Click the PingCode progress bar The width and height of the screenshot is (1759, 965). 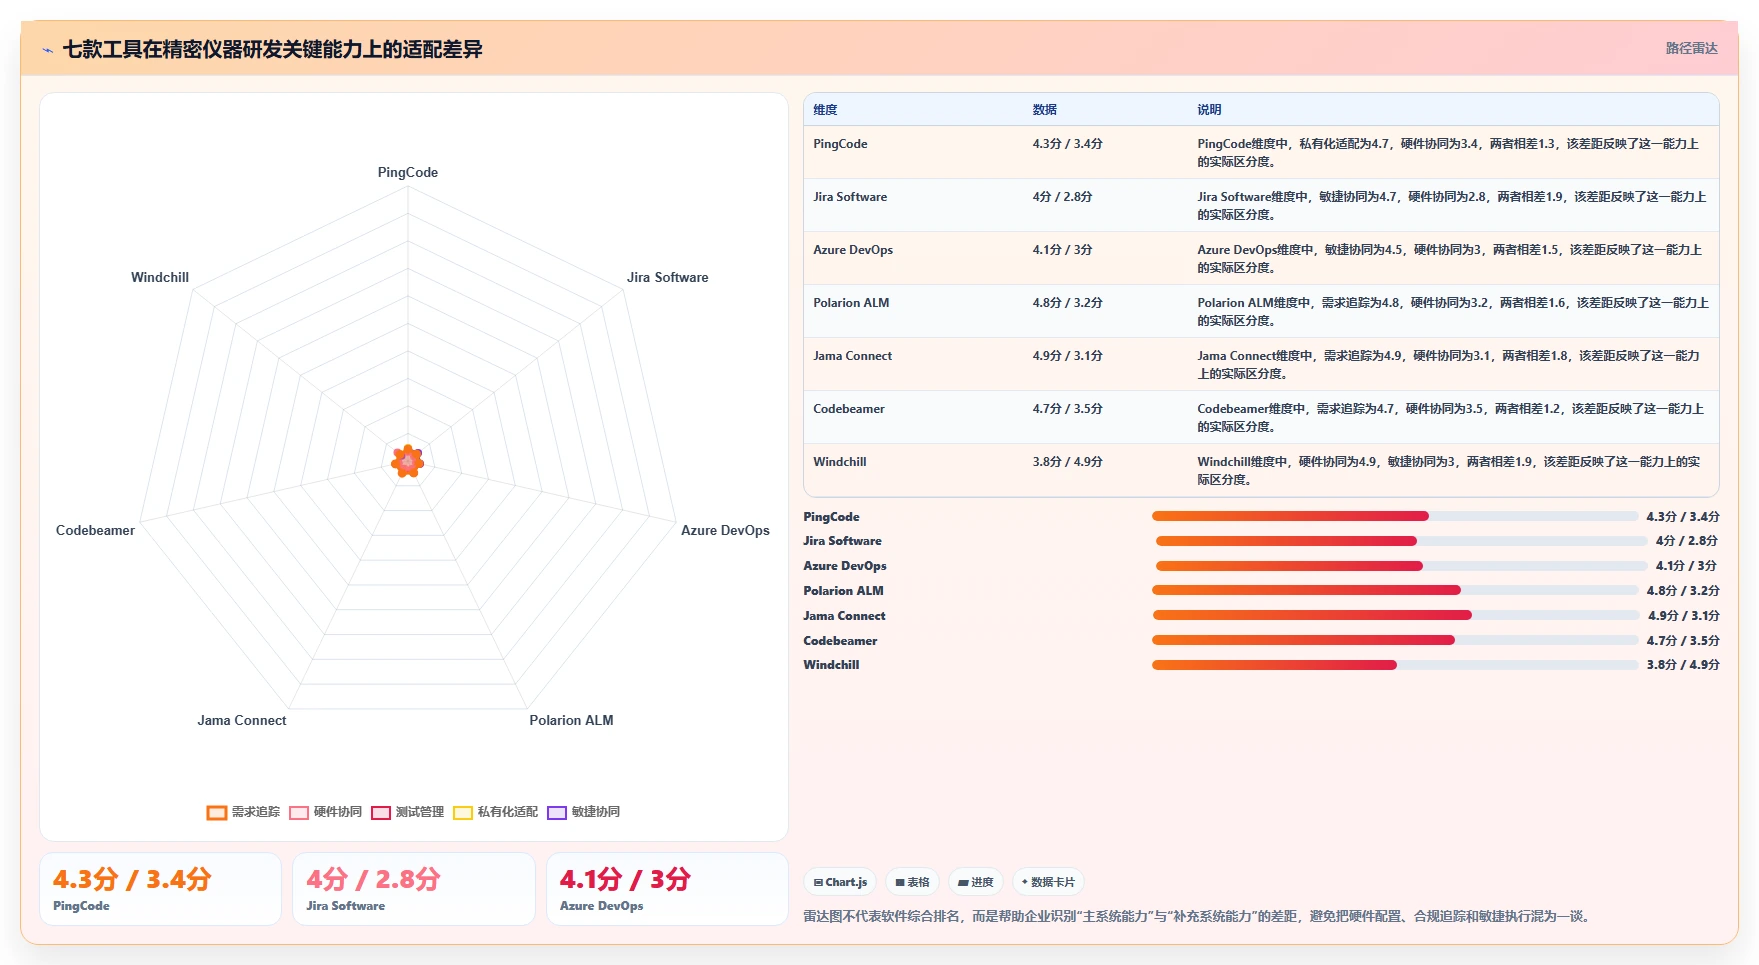(1395, 517)
